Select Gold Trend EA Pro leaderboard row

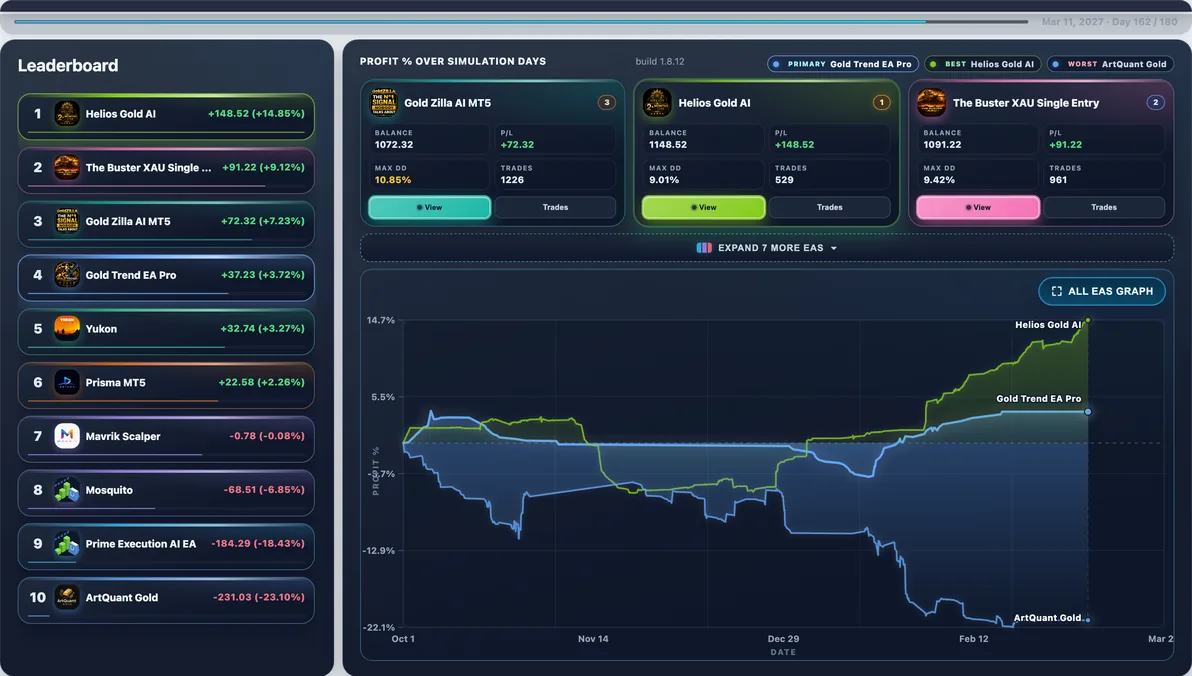(166, 278)
